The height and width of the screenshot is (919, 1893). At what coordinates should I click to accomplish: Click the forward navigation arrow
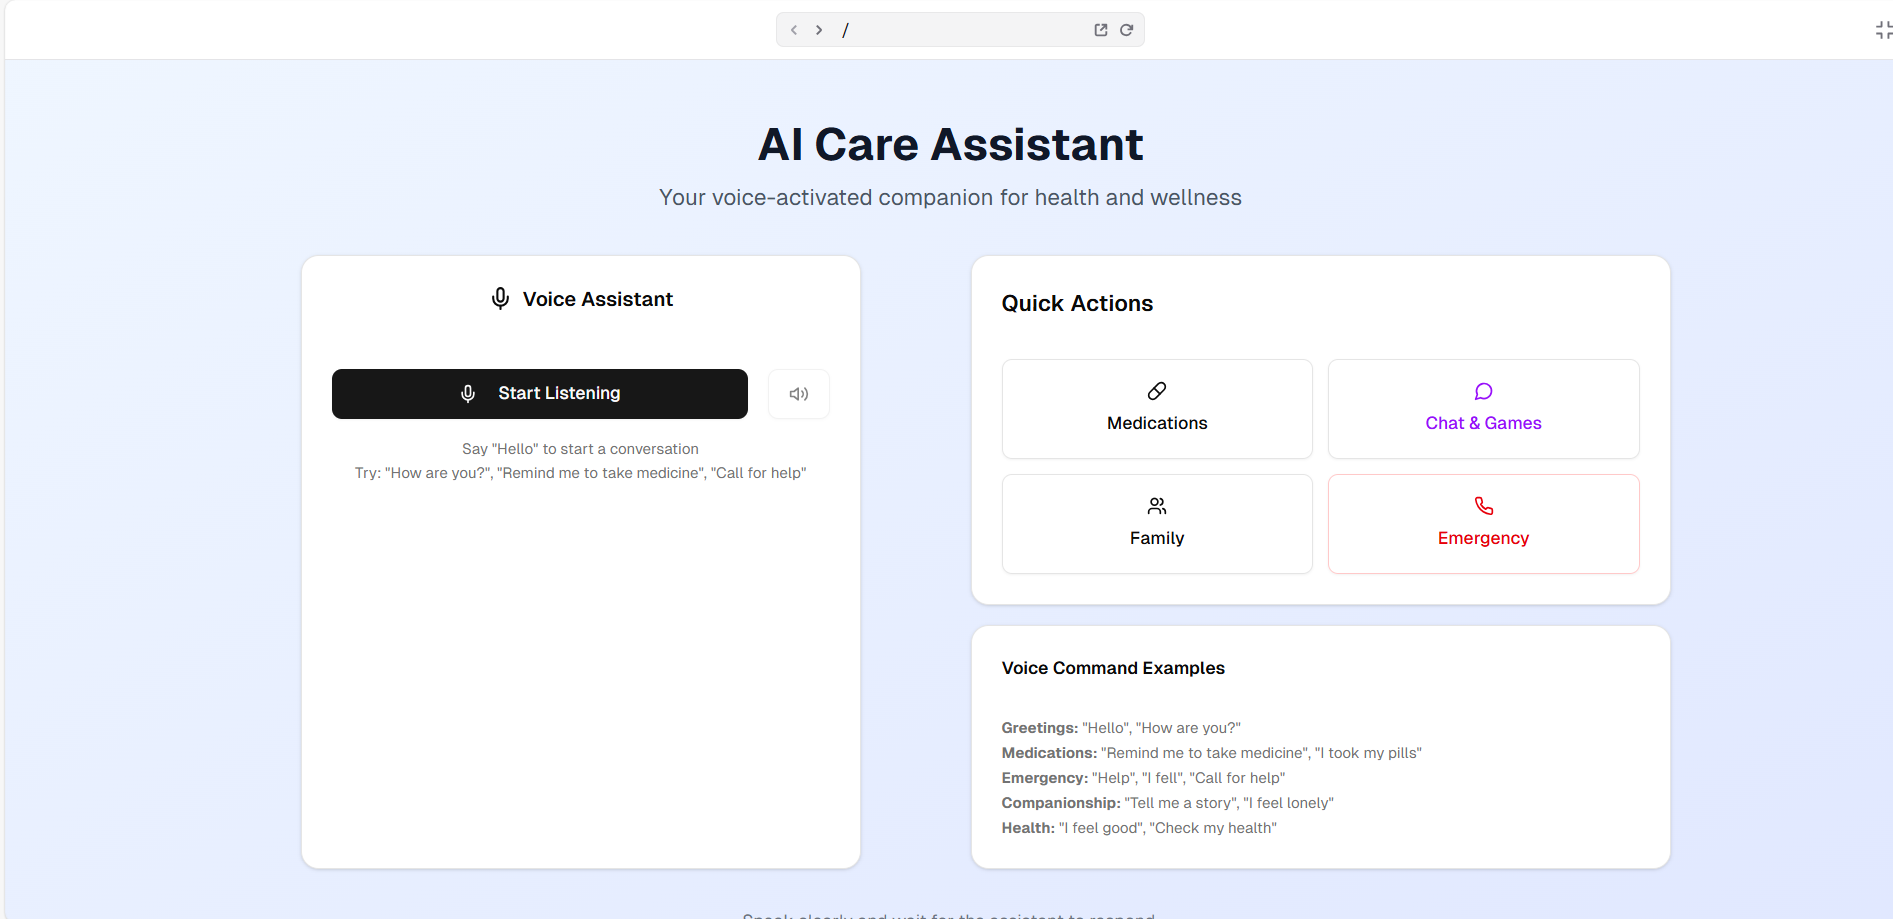pyautogui.click(x=819, y=29)
